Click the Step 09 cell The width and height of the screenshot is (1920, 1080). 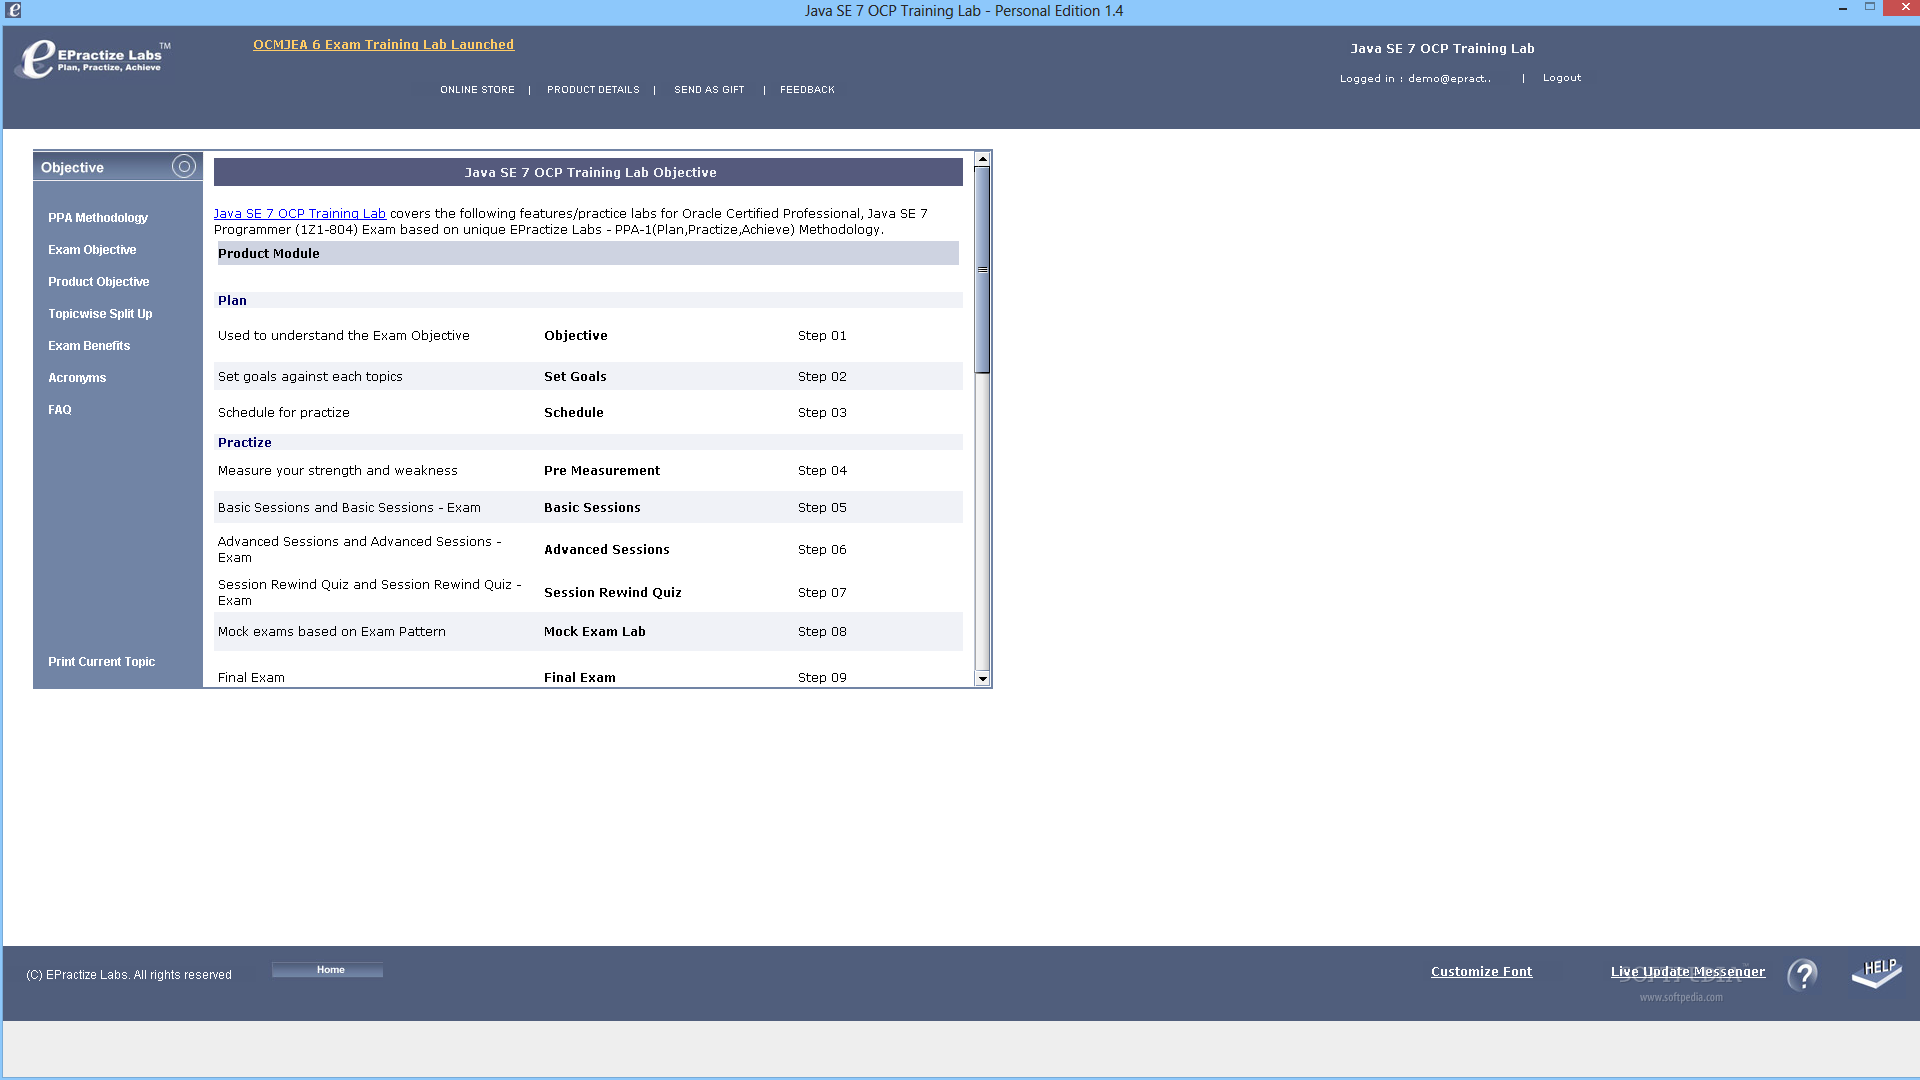[822, 678]
